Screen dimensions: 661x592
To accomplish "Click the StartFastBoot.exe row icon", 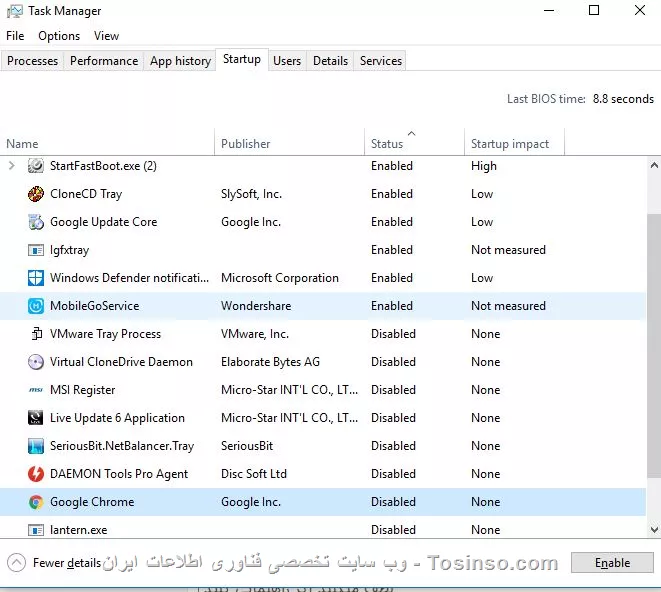I will 36,166.
